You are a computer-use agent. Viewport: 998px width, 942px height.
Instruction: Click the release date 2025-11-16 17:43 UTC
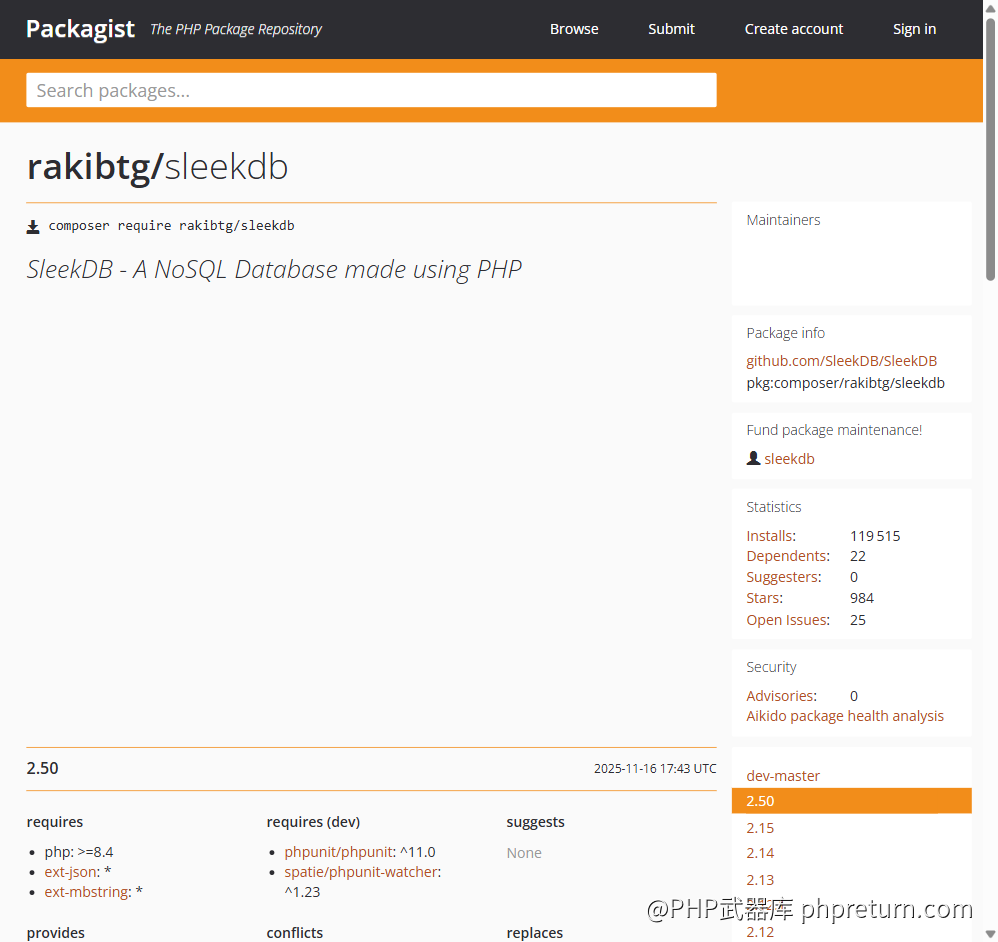point(655,769)
